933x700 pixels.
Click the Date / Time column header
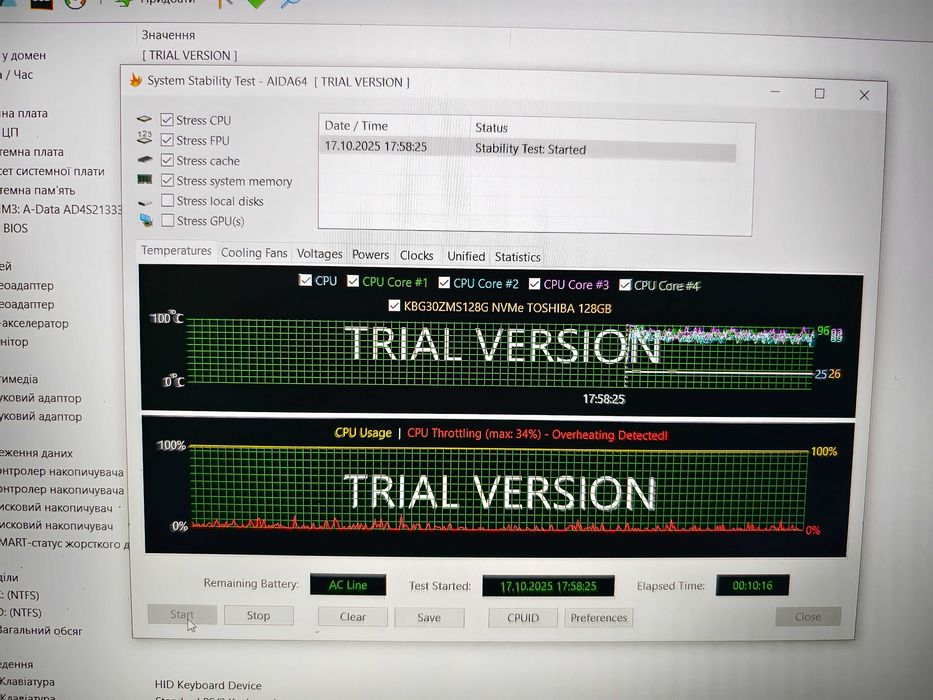click(395, 126)
